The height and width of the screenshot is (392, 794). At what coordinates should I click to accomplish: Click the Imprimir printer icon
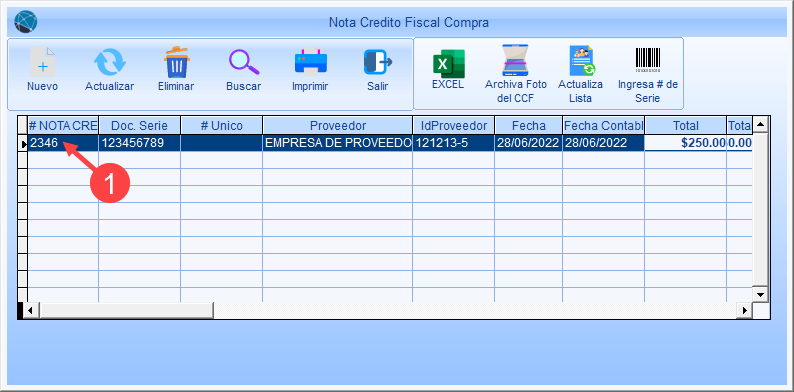(310, 62)
